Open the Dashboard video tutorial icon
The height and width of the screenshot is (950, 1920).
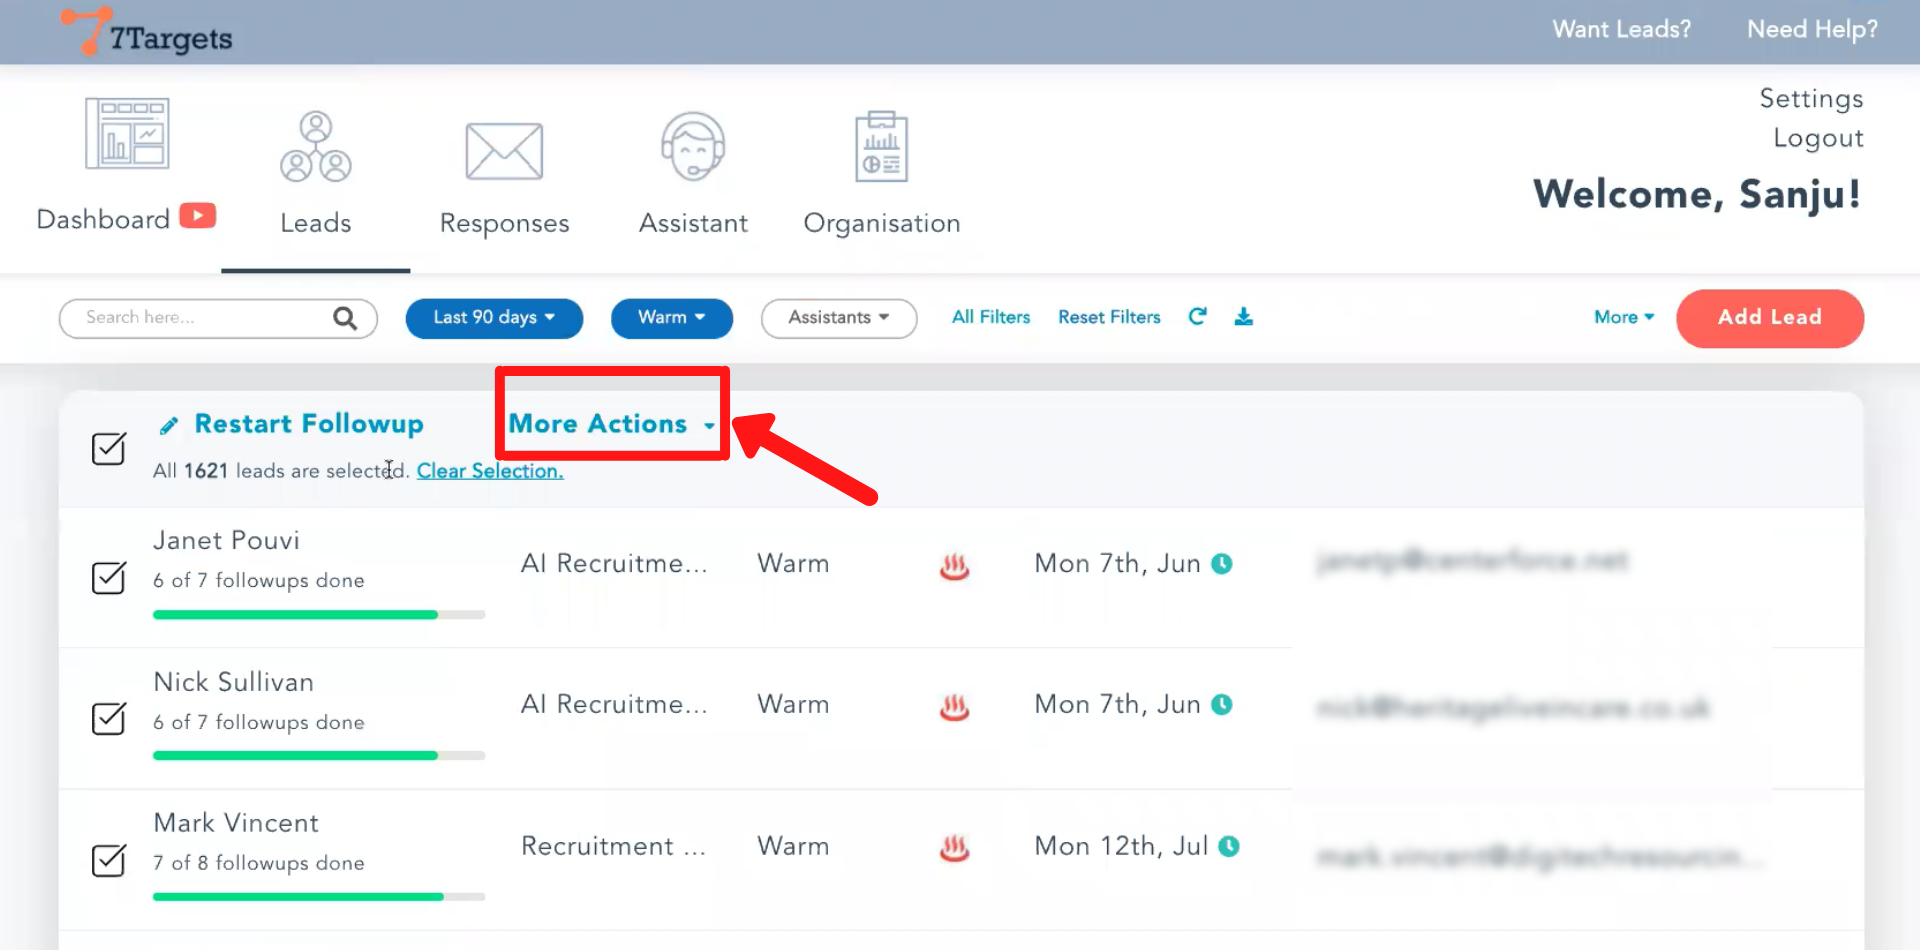(198, 216)
